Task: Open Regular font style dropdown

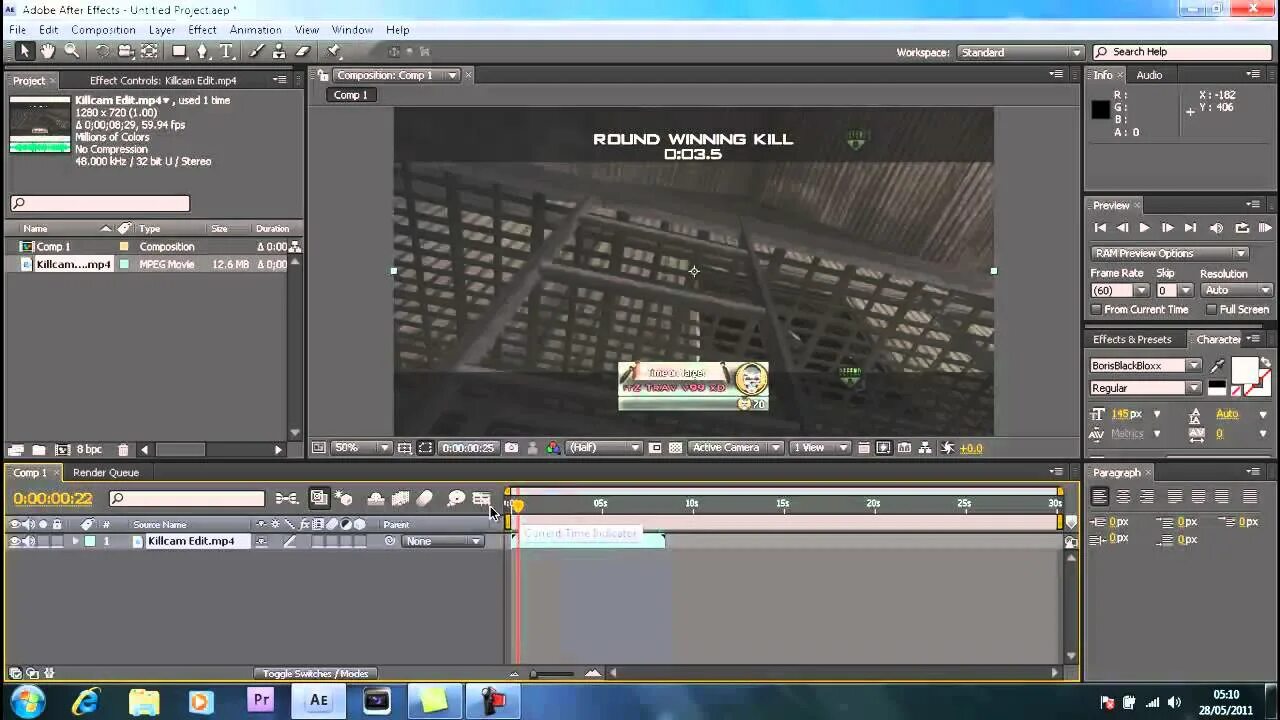Action: [1145, 388]
